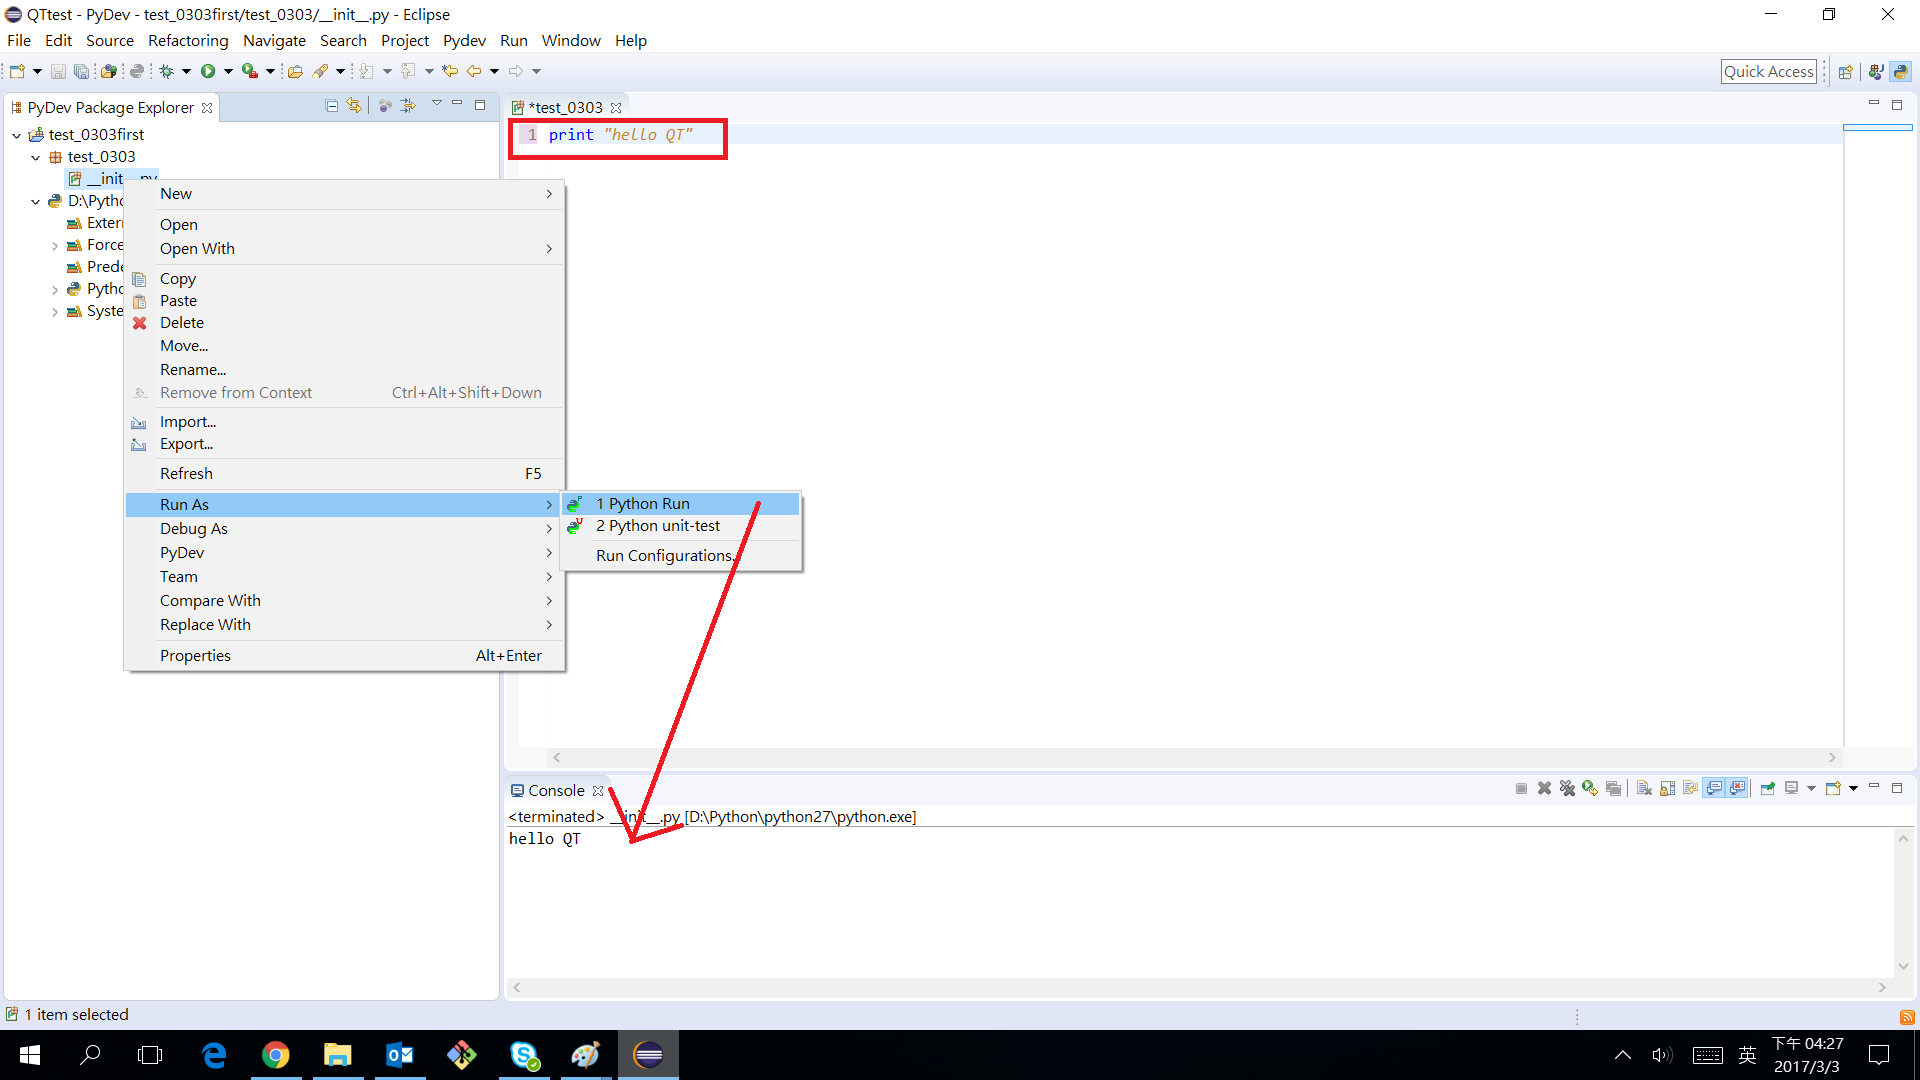Click the External Tools run icon

click(x=250, y=71)
